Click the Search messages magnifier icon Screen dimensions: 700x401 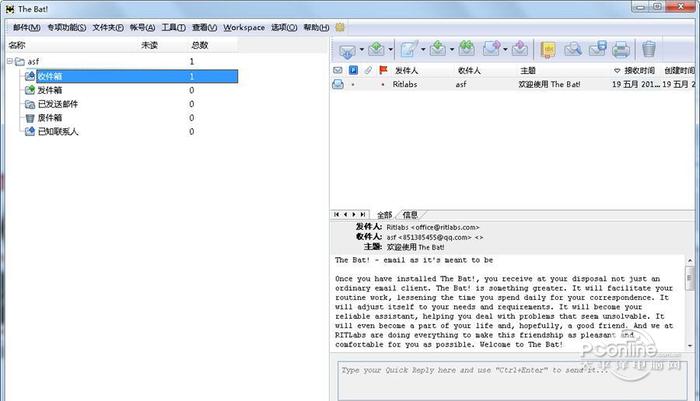[572, 49]
